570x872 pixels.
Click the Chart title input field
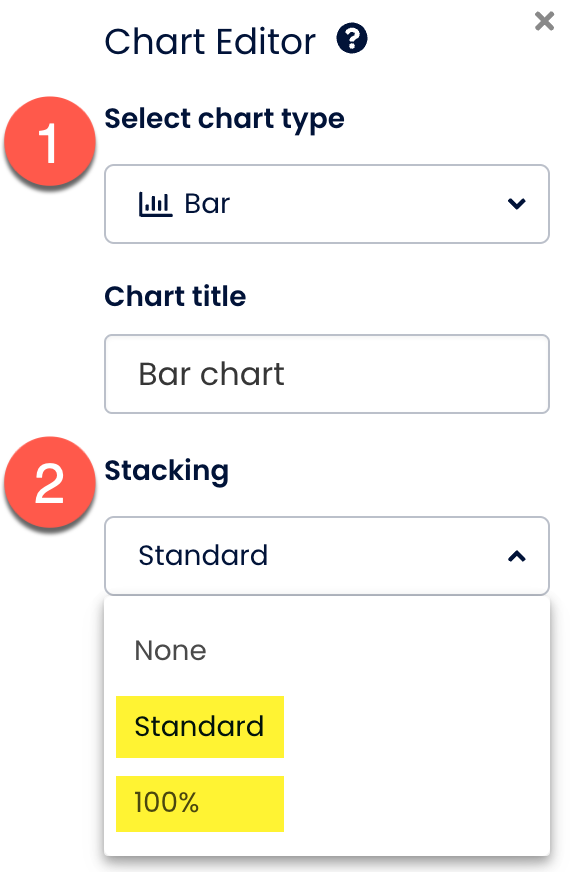(x=327, y=374)
